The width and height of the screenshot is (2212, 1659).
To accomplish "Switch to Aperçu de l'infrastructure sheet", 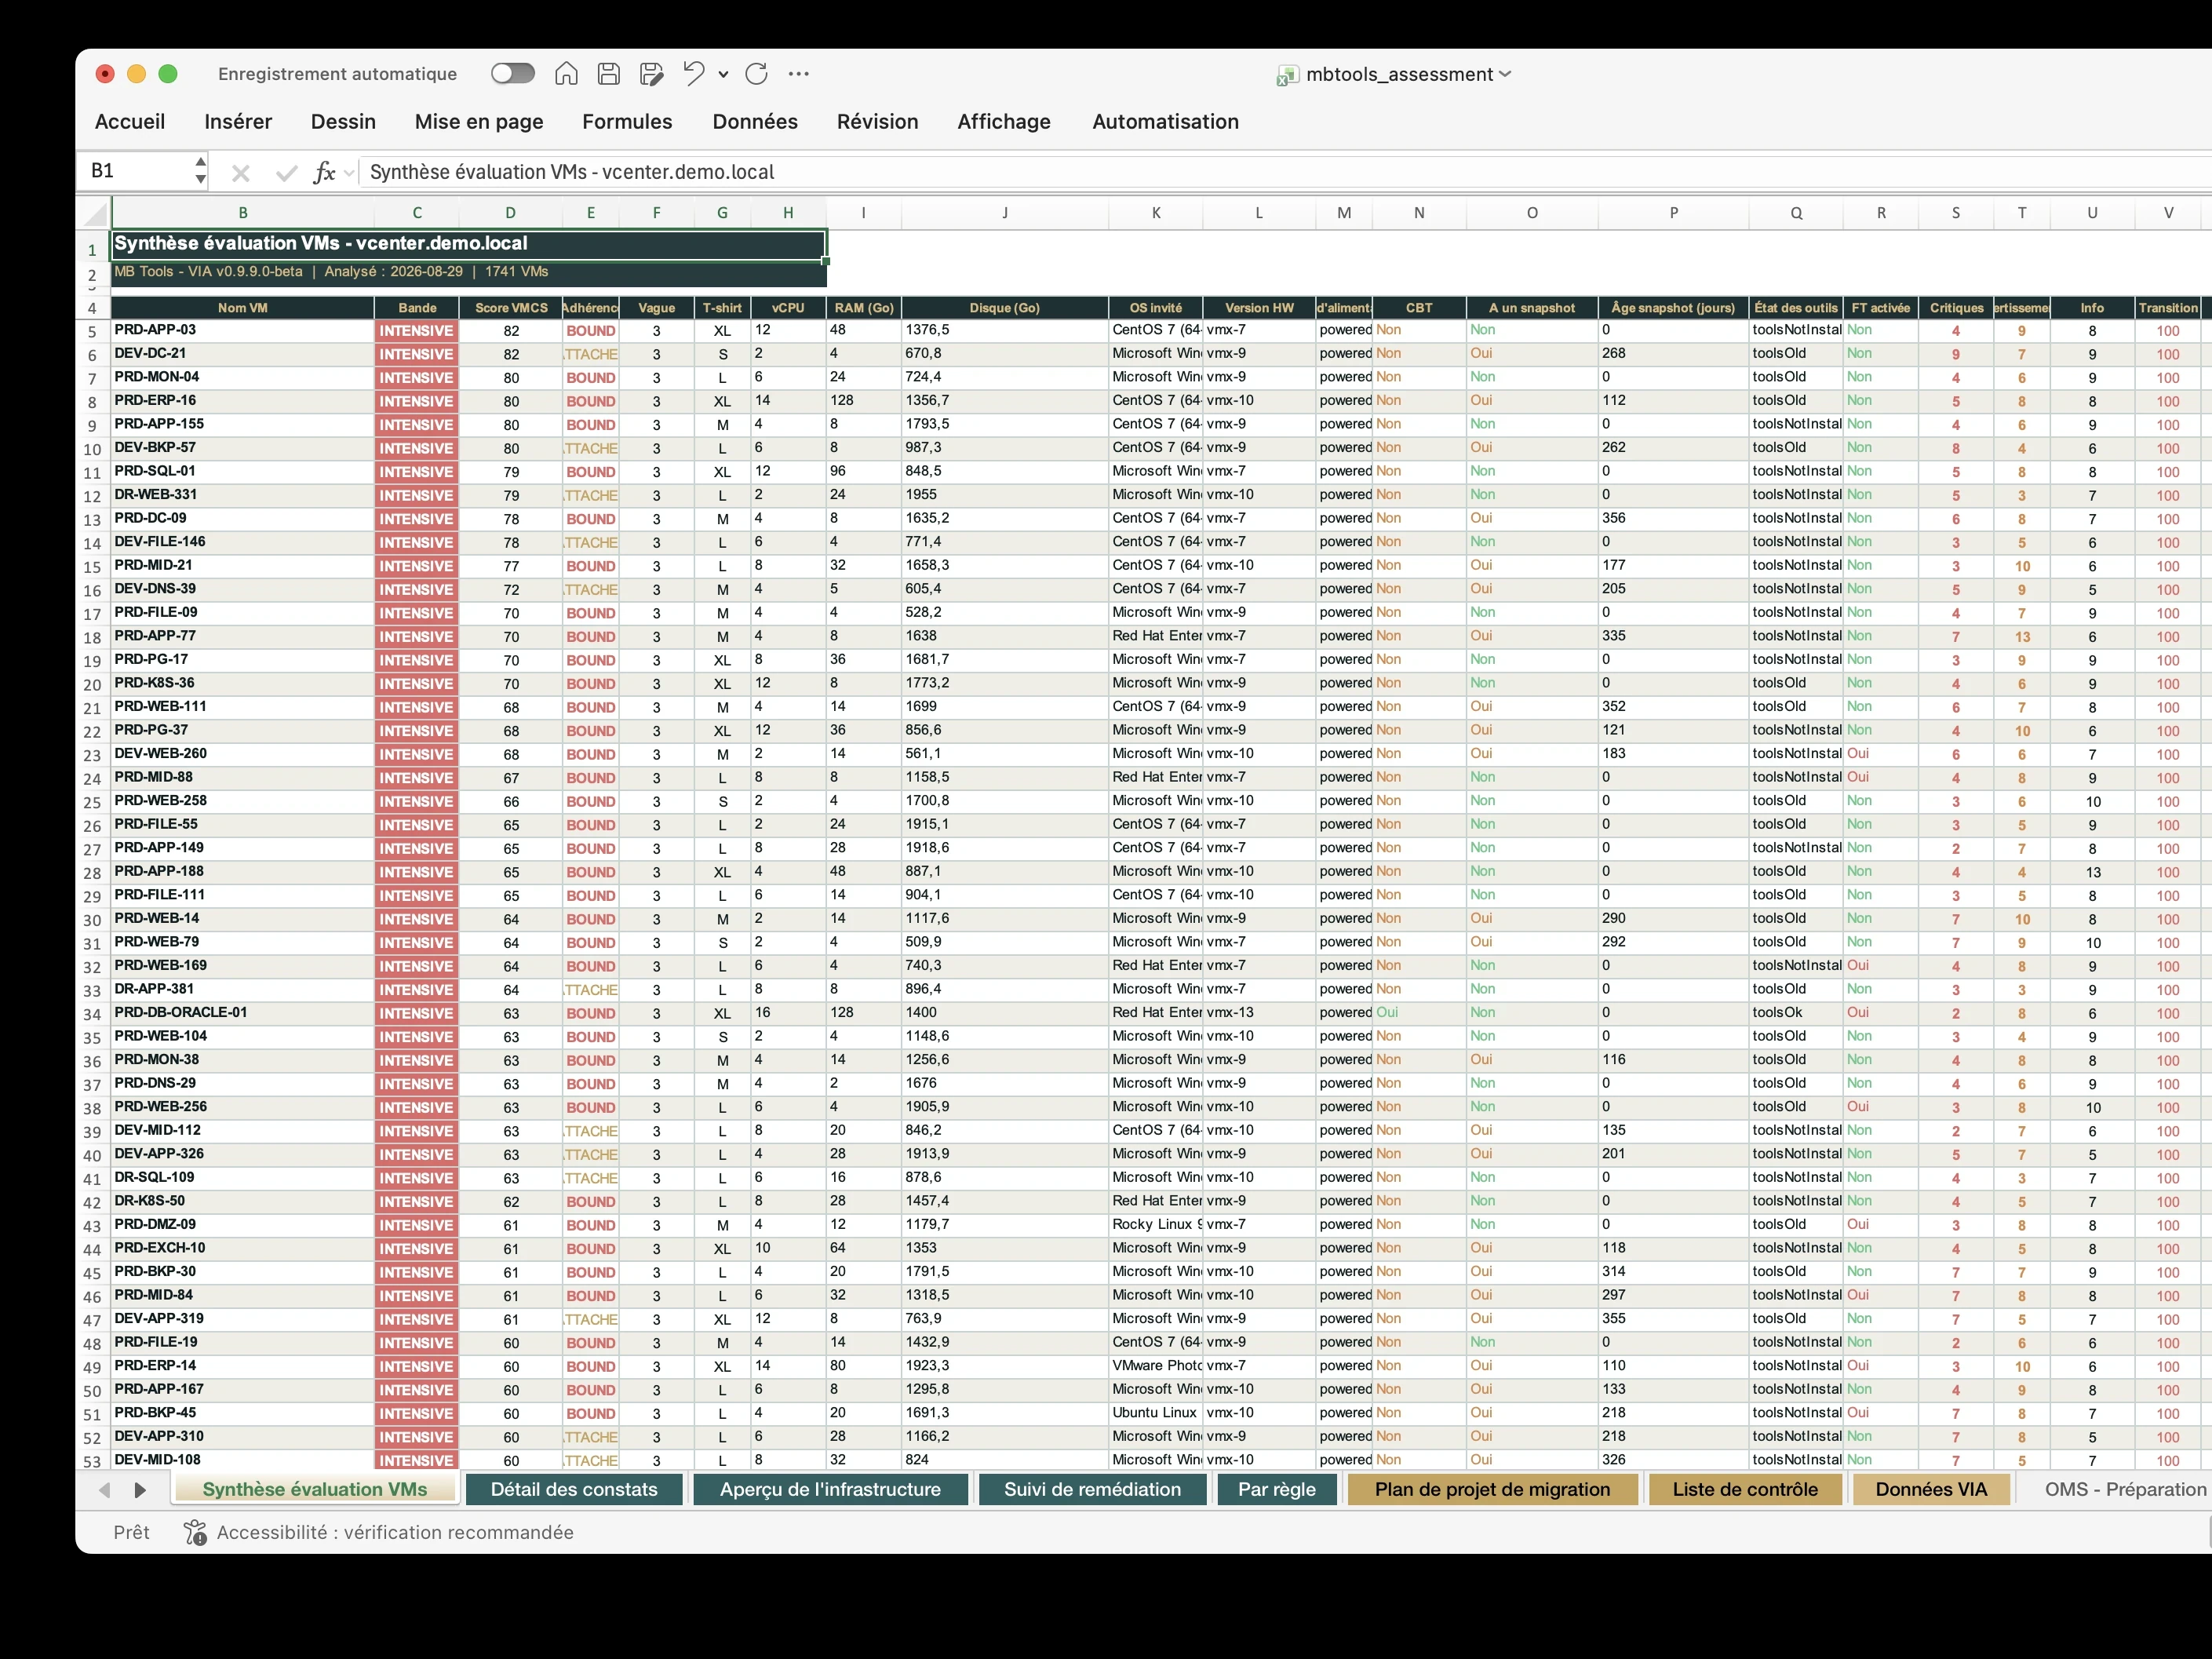I will (x=830, y=1489).
